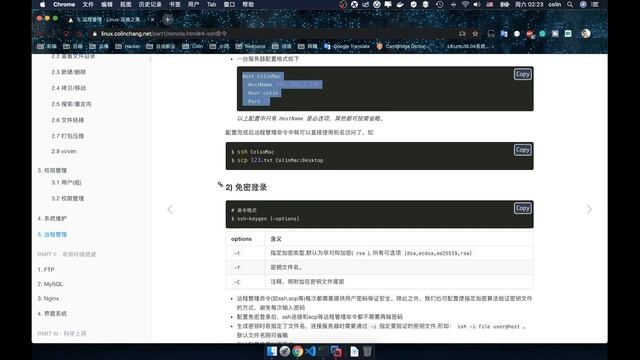Go to the next page arrow
Screen dimensions: 640x360
coord(589,209)
